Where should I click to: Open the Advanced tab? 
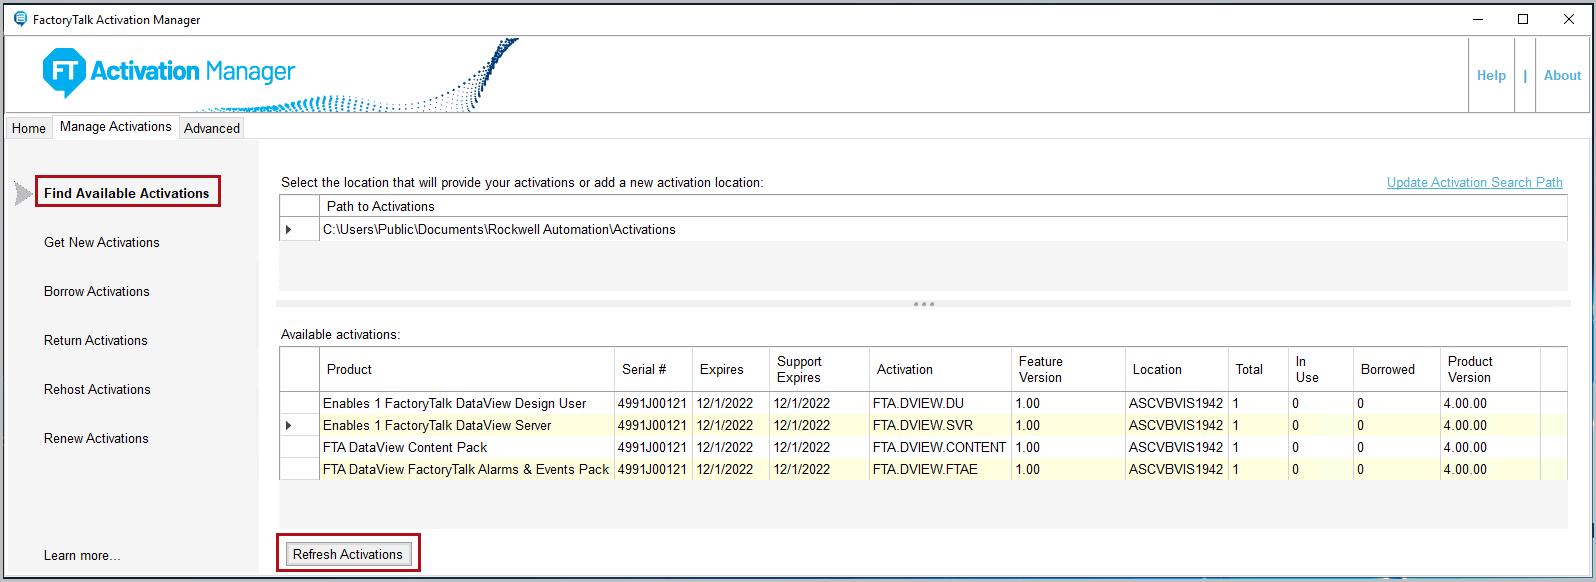pos(212,128)
